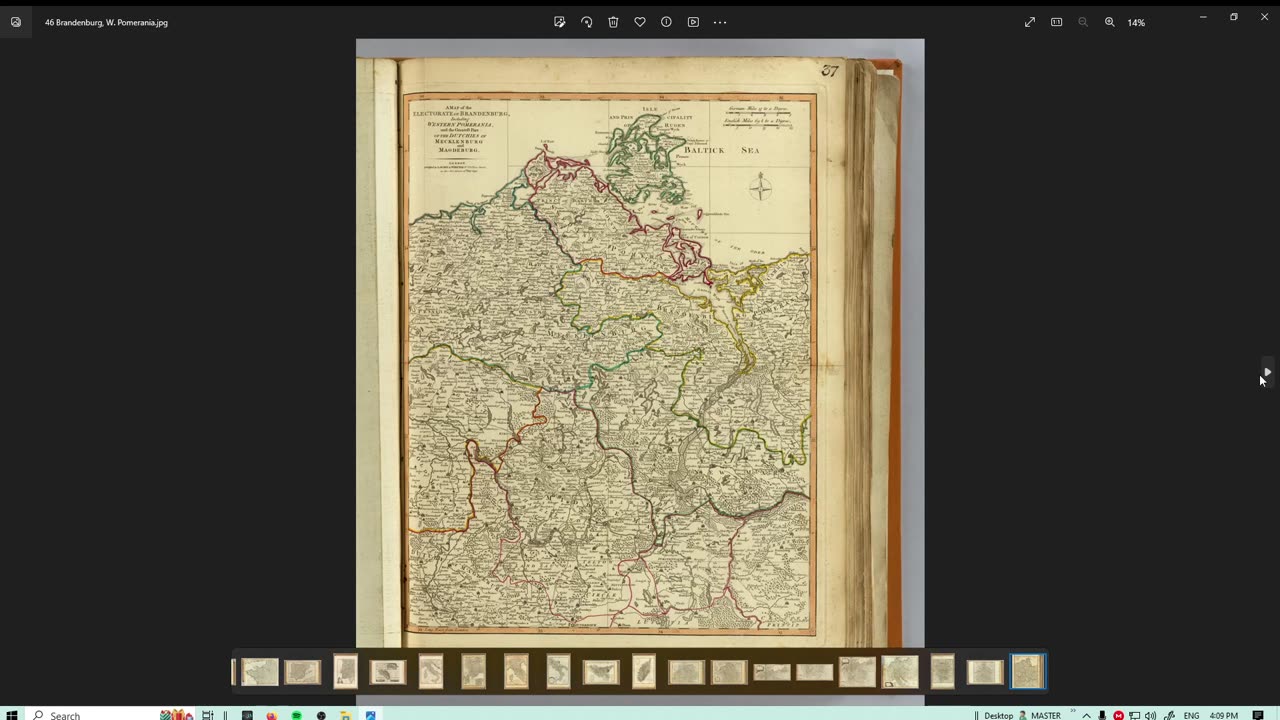Select the first full filmstrip thumbnail on left
Screen dimensions: 1280x720
(260, 671)
